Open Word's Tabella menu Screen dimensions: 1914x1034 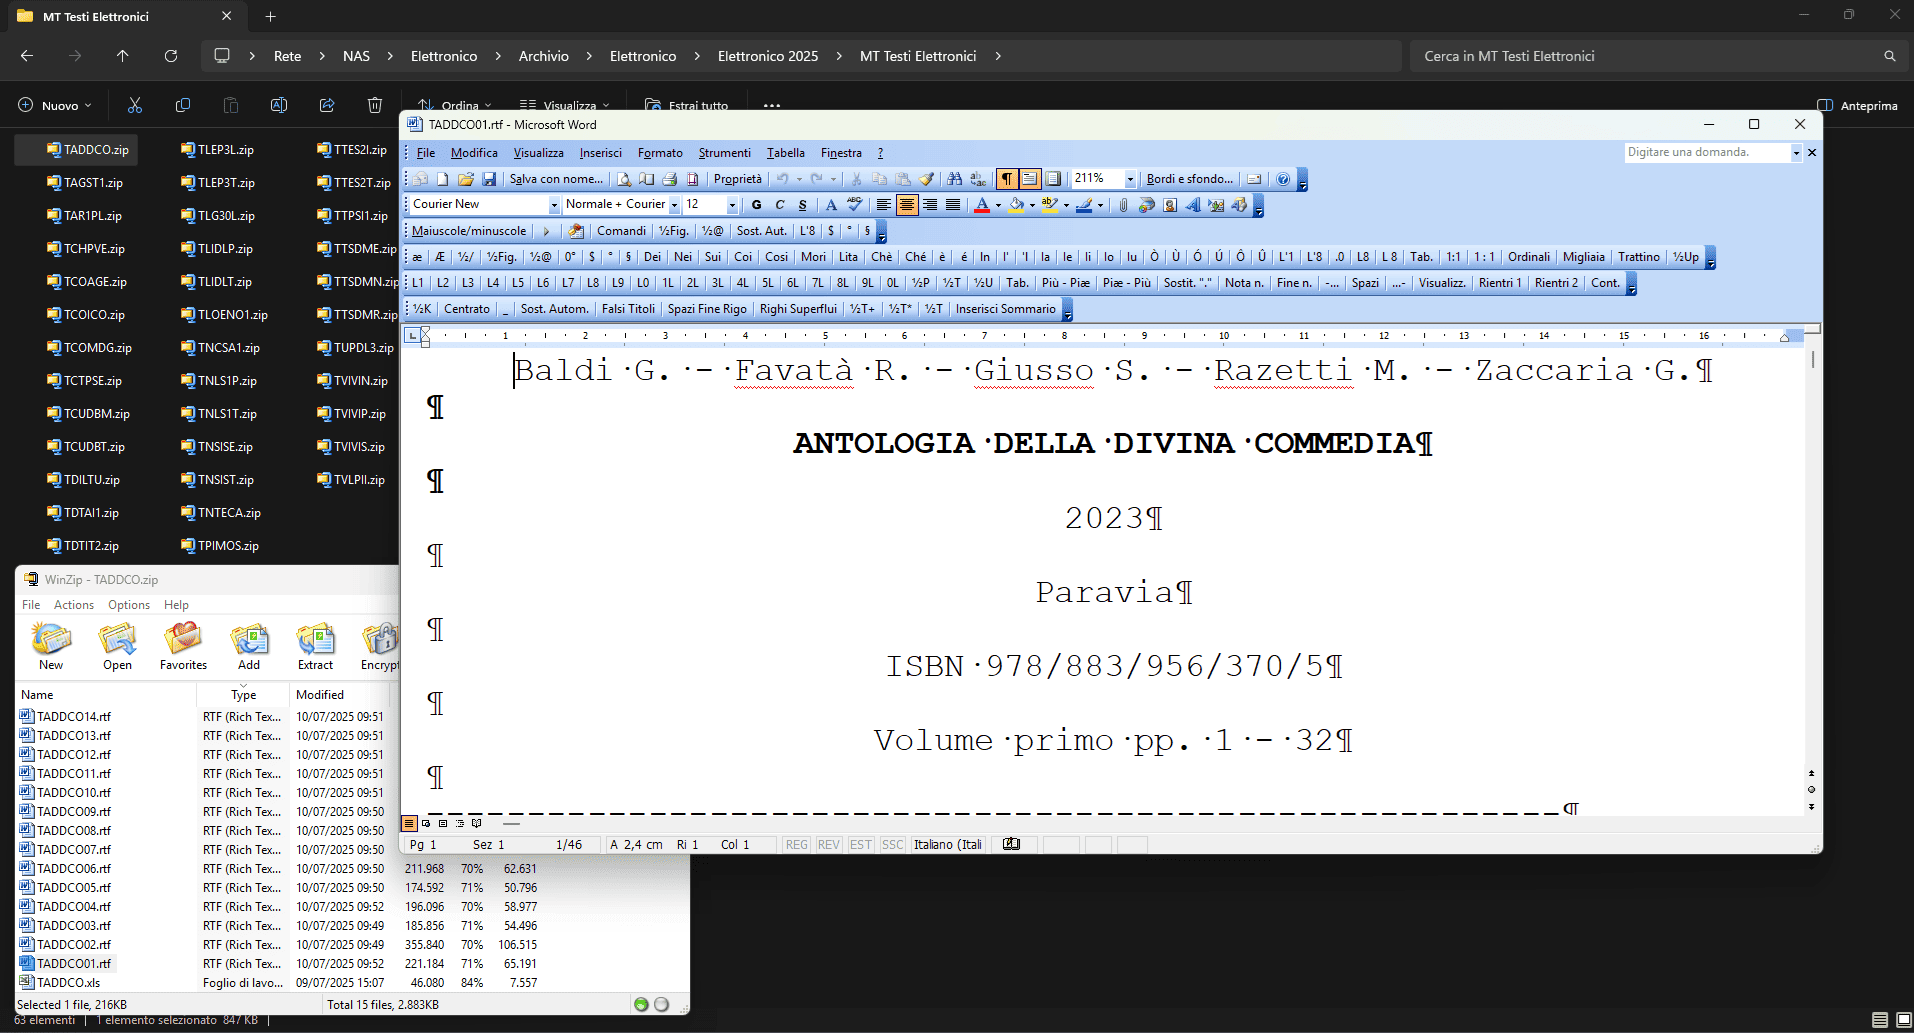coord(786,153)
